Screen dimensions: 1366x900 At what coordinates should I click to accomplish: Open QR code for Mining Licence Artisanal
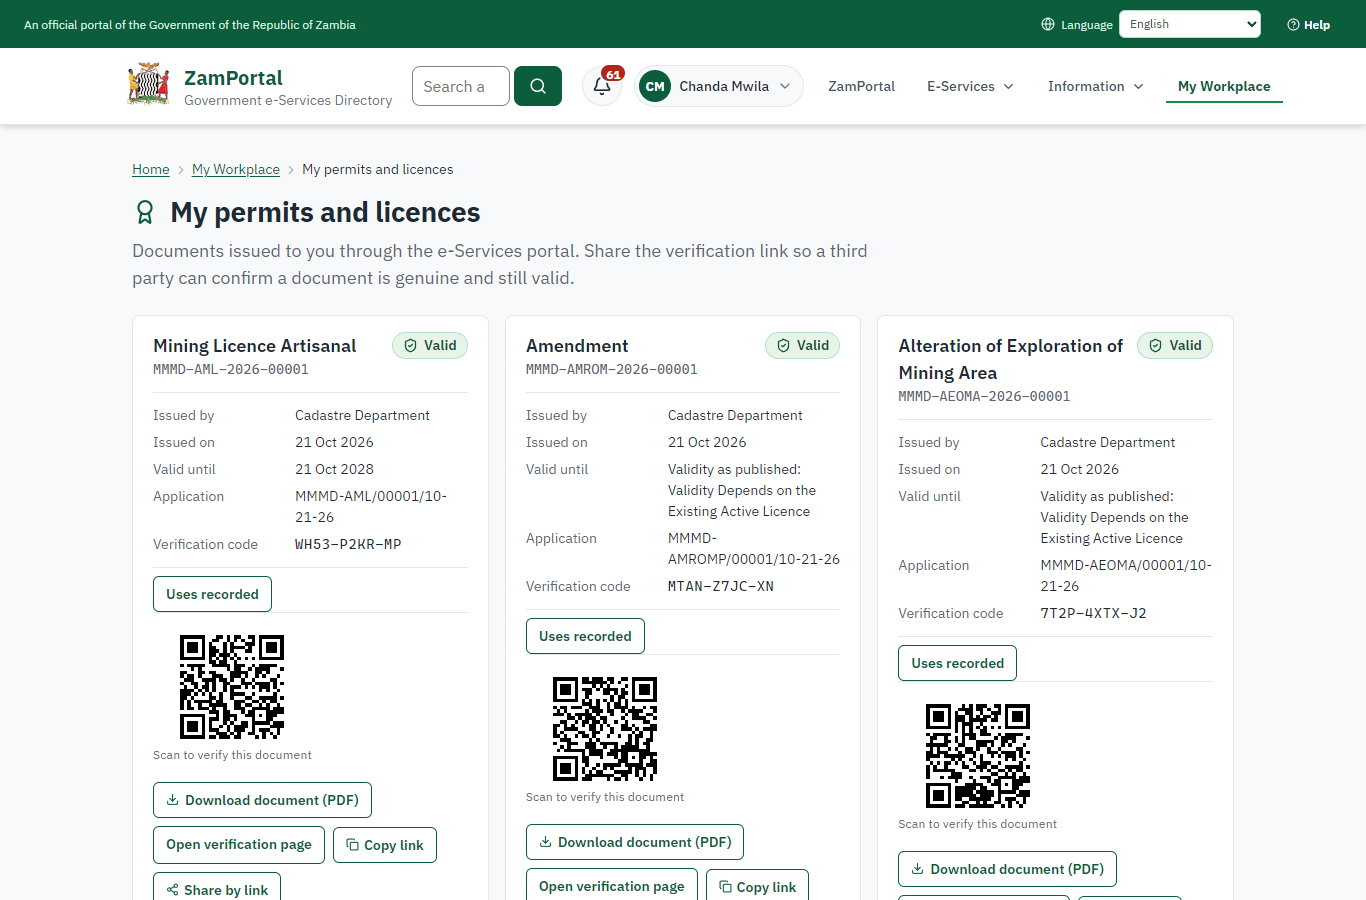click(232, 687)
